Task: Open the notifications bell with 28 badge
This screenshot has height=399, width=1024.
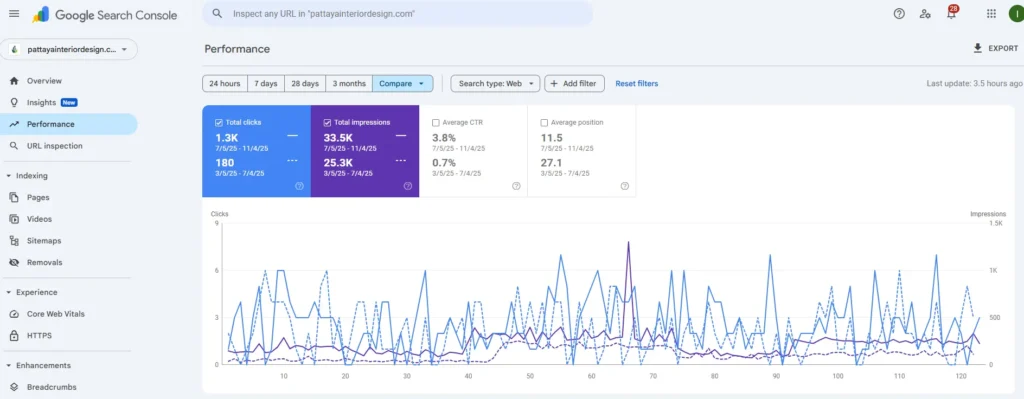Action: click(x=952, y=13)
